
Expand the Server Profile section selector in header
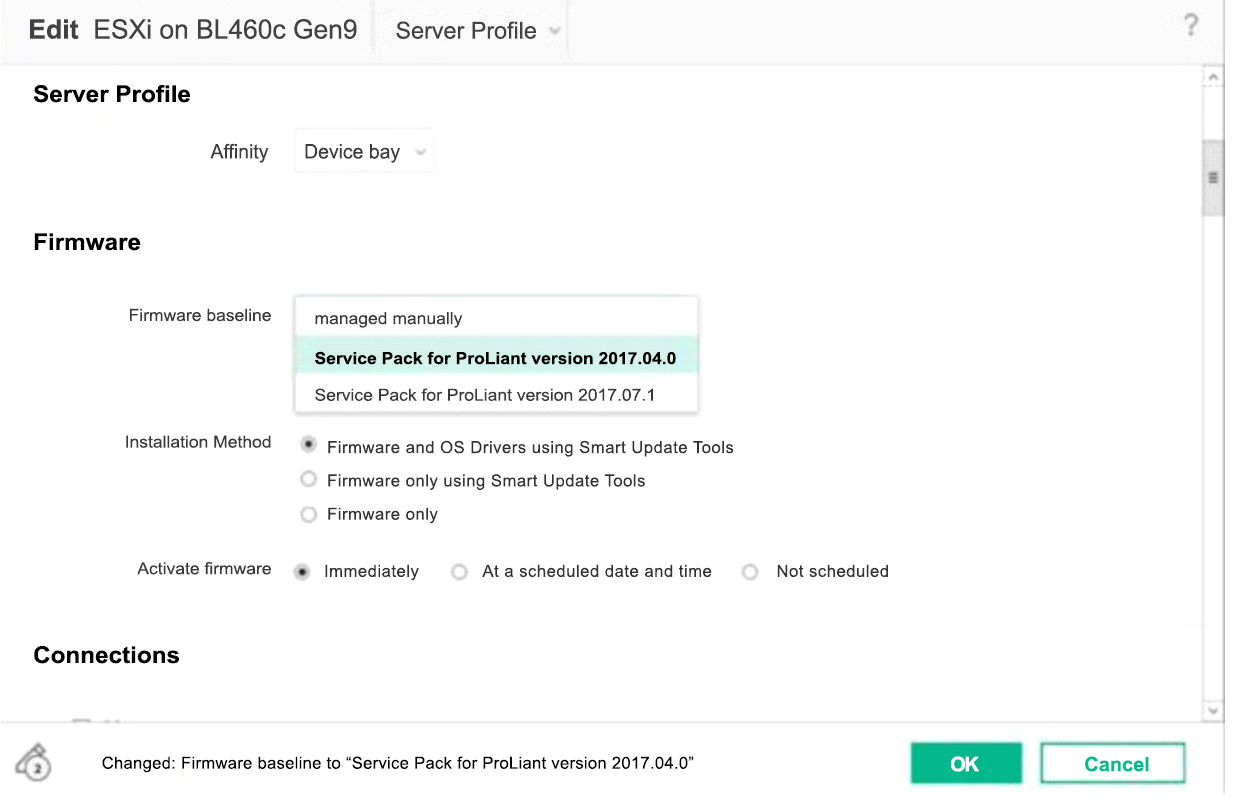477,31
